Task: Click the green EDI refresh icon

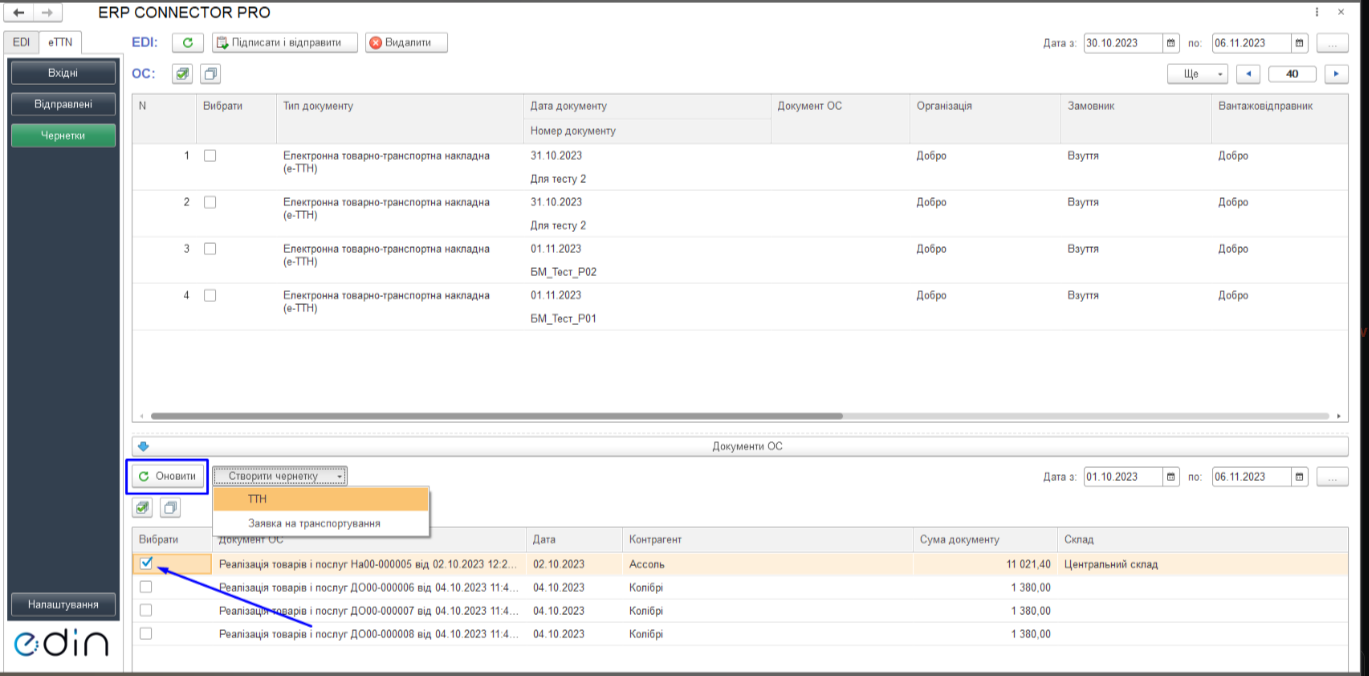Action: [188, 43]
